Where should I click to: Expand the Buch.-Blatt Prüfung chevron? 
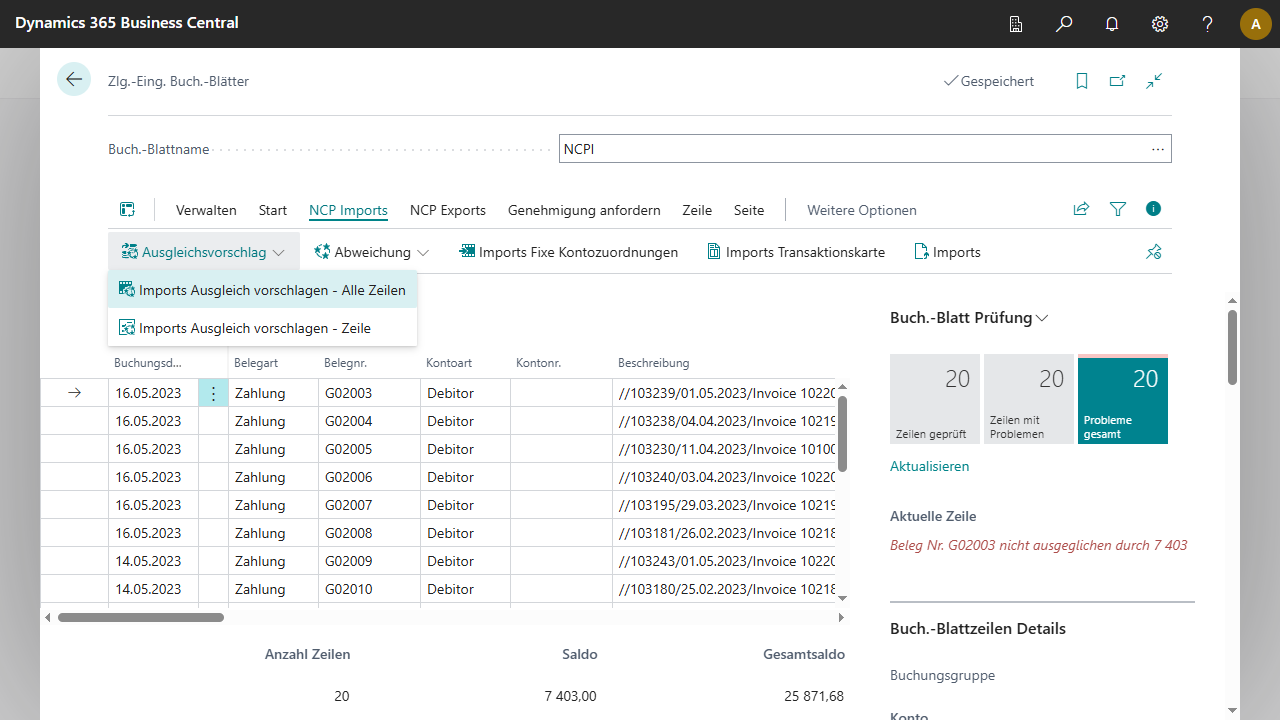click(x=1042, y=318)
